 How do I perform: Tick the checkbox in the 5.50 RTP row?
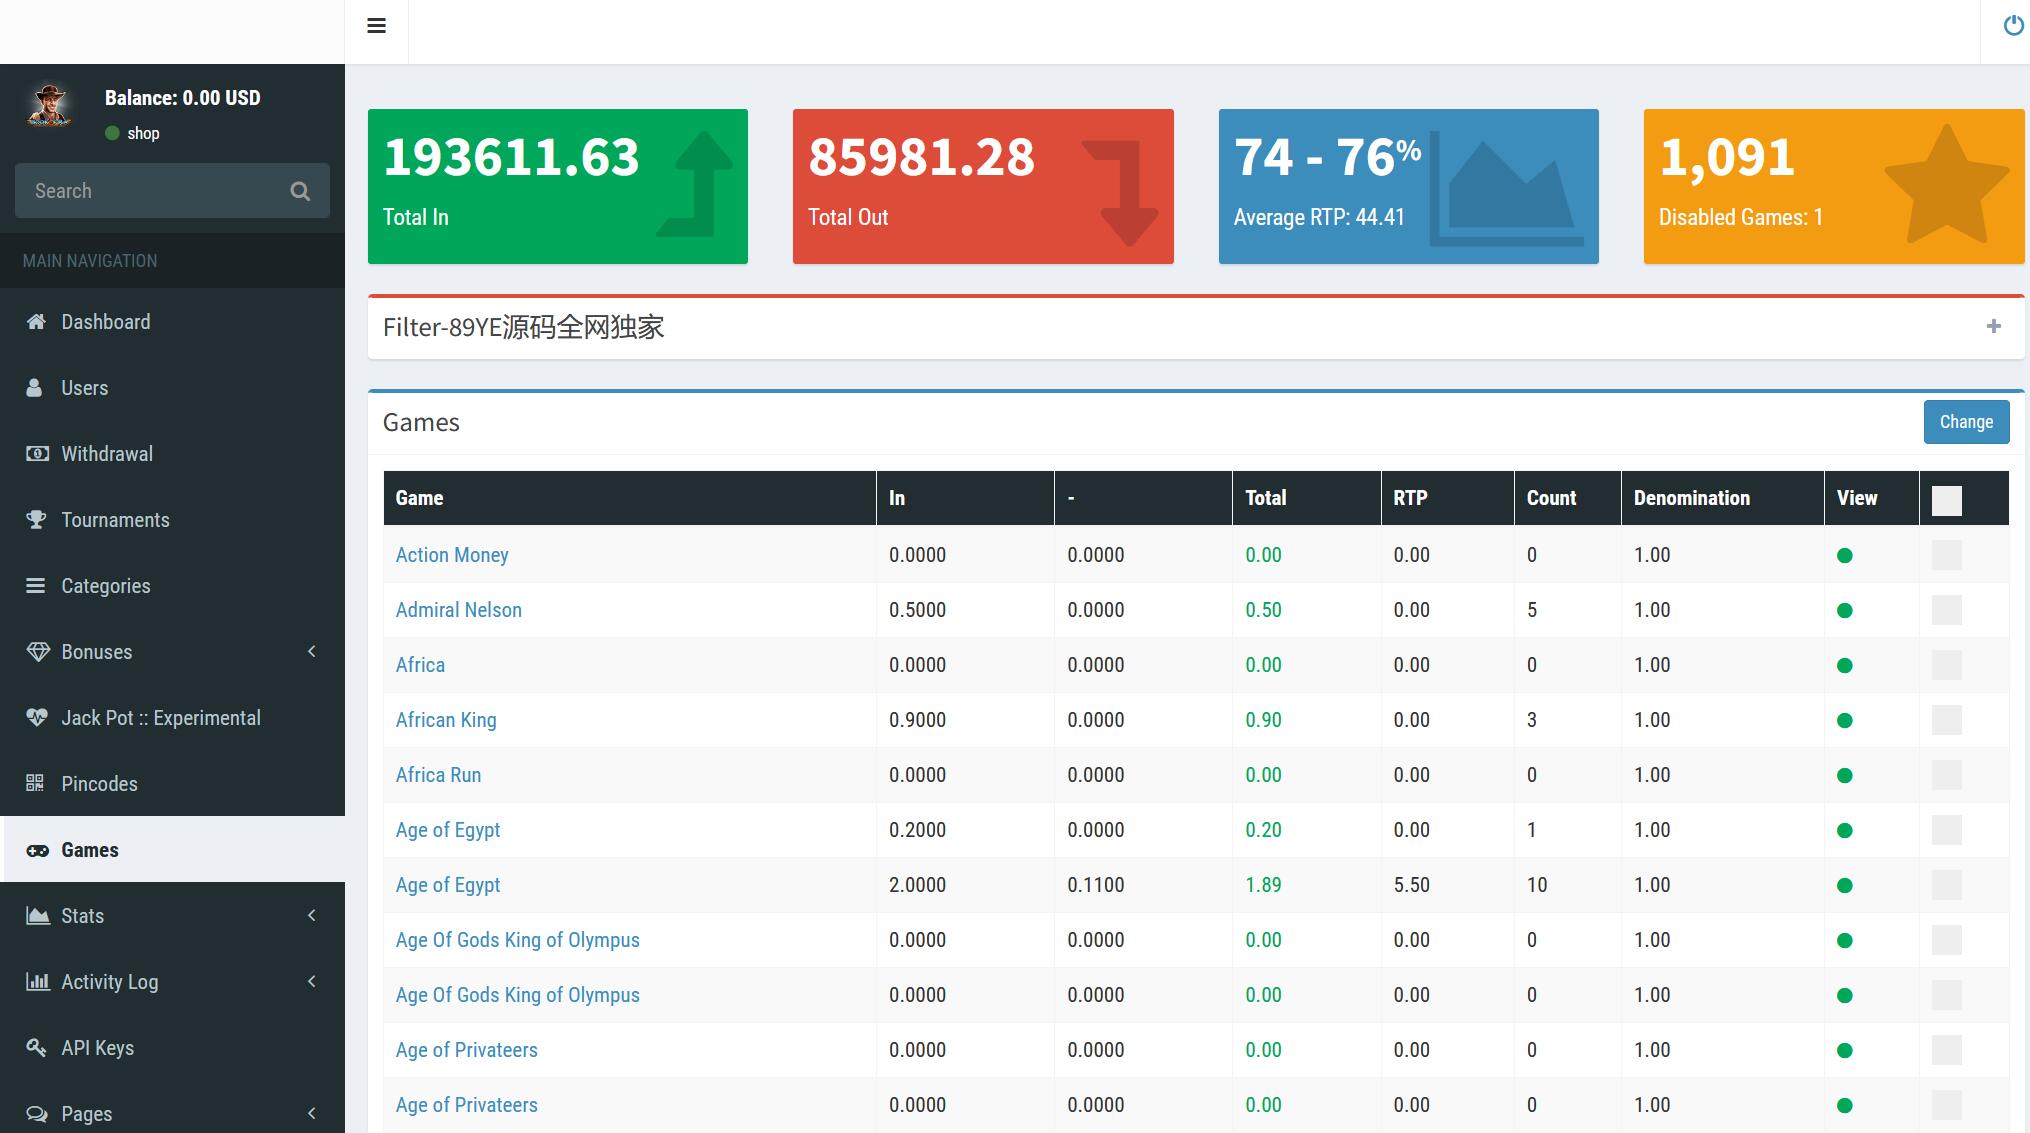point(1946,885)
